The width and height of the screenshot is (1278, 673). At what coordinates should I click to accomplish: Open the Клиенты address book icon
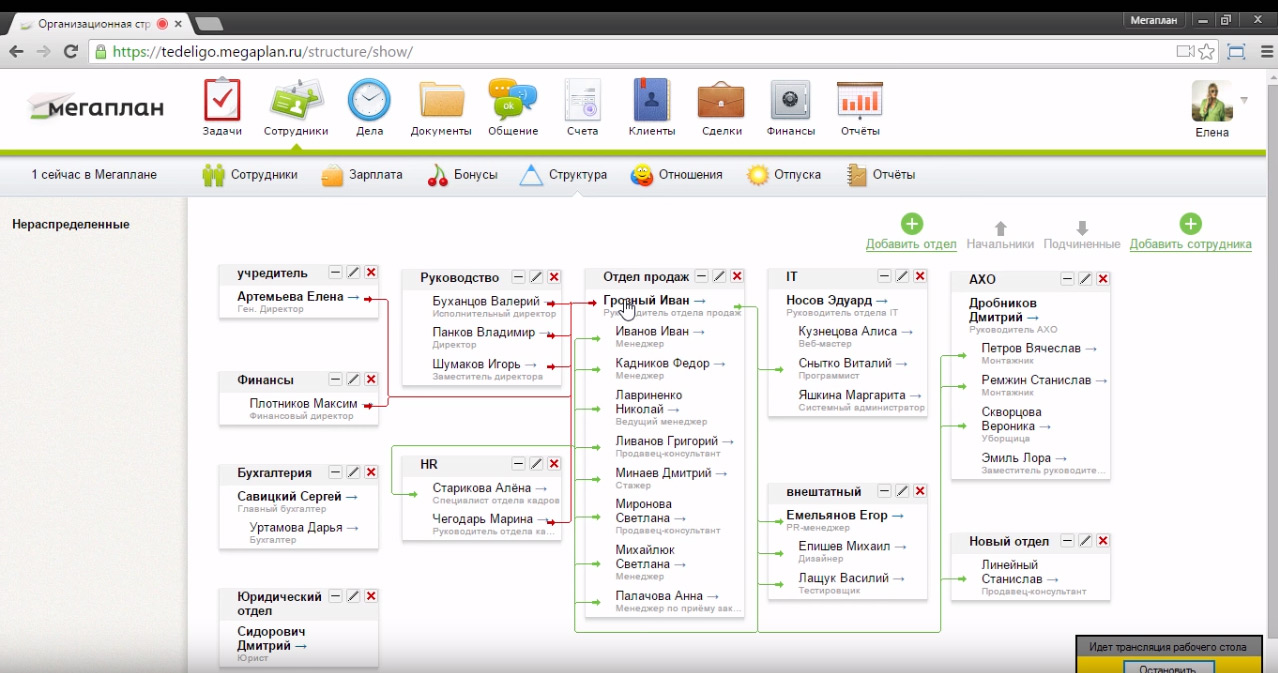(651, 101)
